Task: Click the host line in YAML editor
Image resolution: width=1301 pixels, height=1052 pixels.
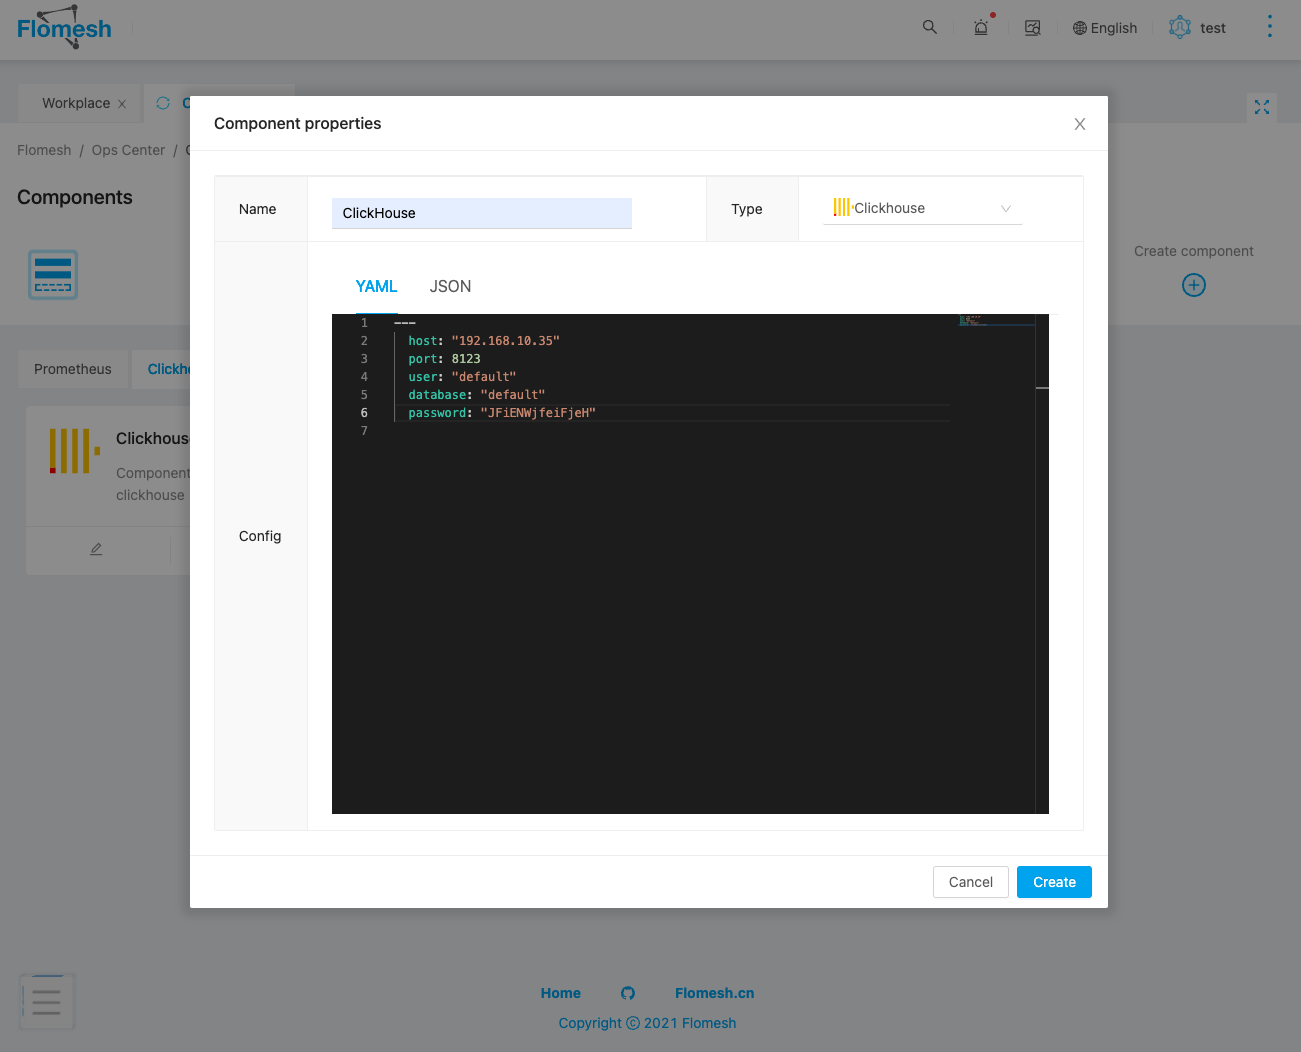Action: (x=671, y=341)
